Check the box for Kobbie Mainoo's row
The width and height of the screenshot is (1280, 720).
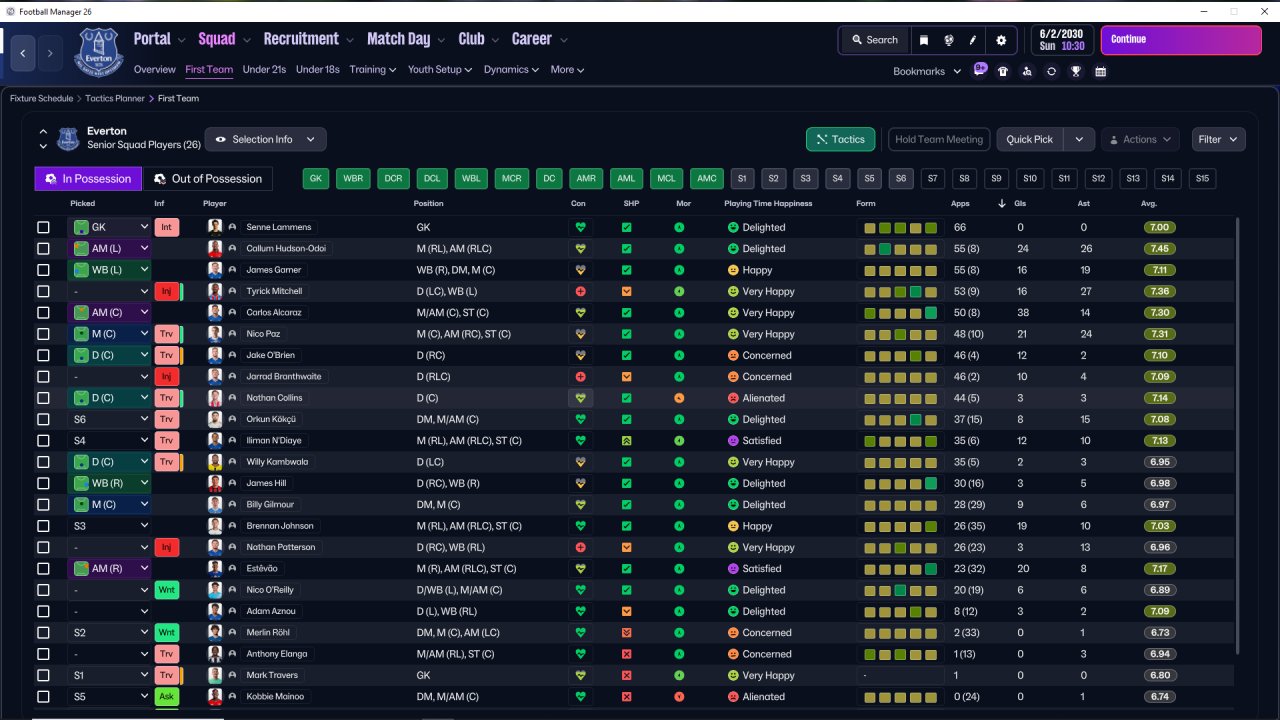pyautogui.click(x=43, y=697)
